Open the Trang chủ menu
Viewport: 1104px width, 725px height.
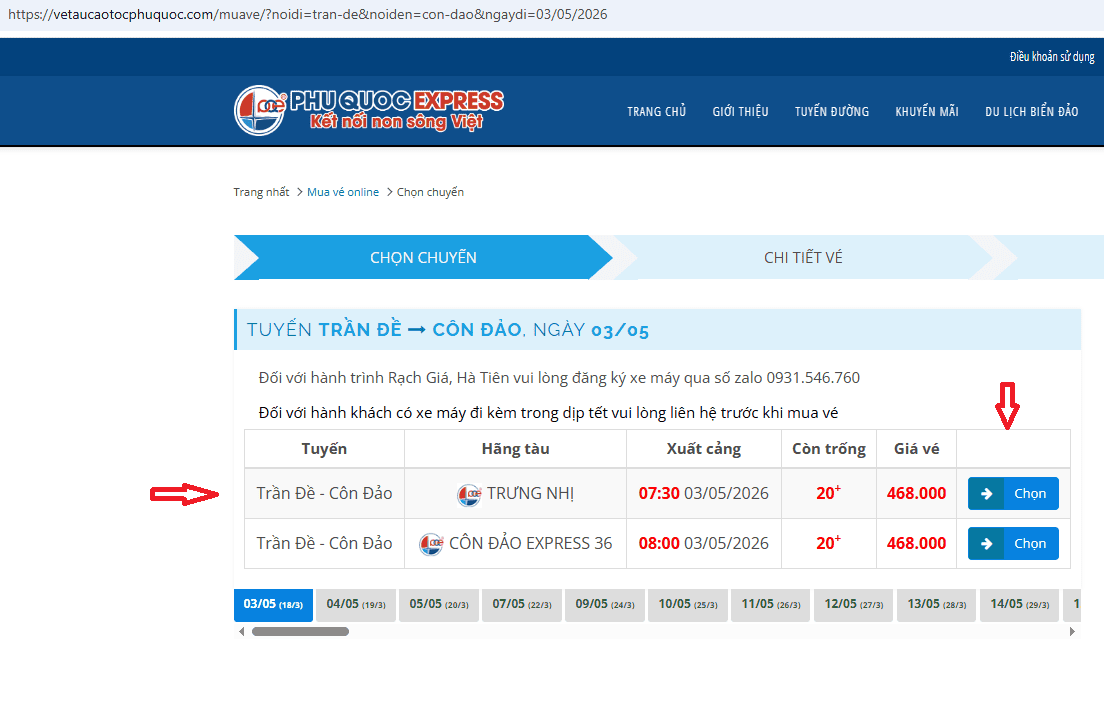pos(656,111)
